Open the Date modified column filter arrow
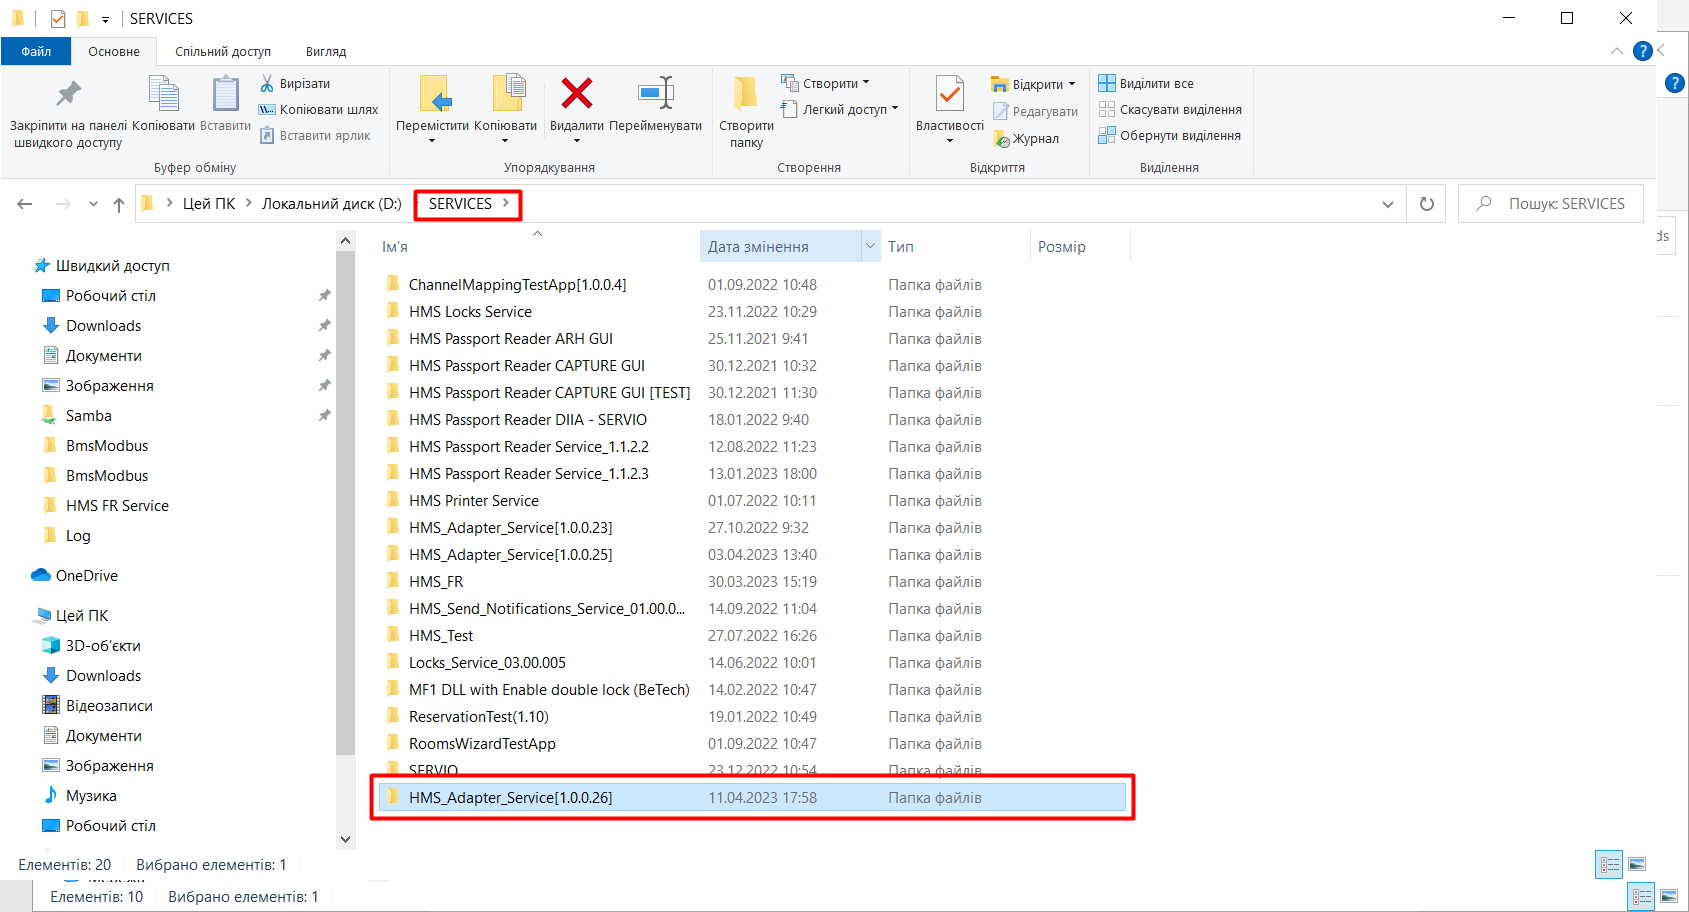 [870, 246]
